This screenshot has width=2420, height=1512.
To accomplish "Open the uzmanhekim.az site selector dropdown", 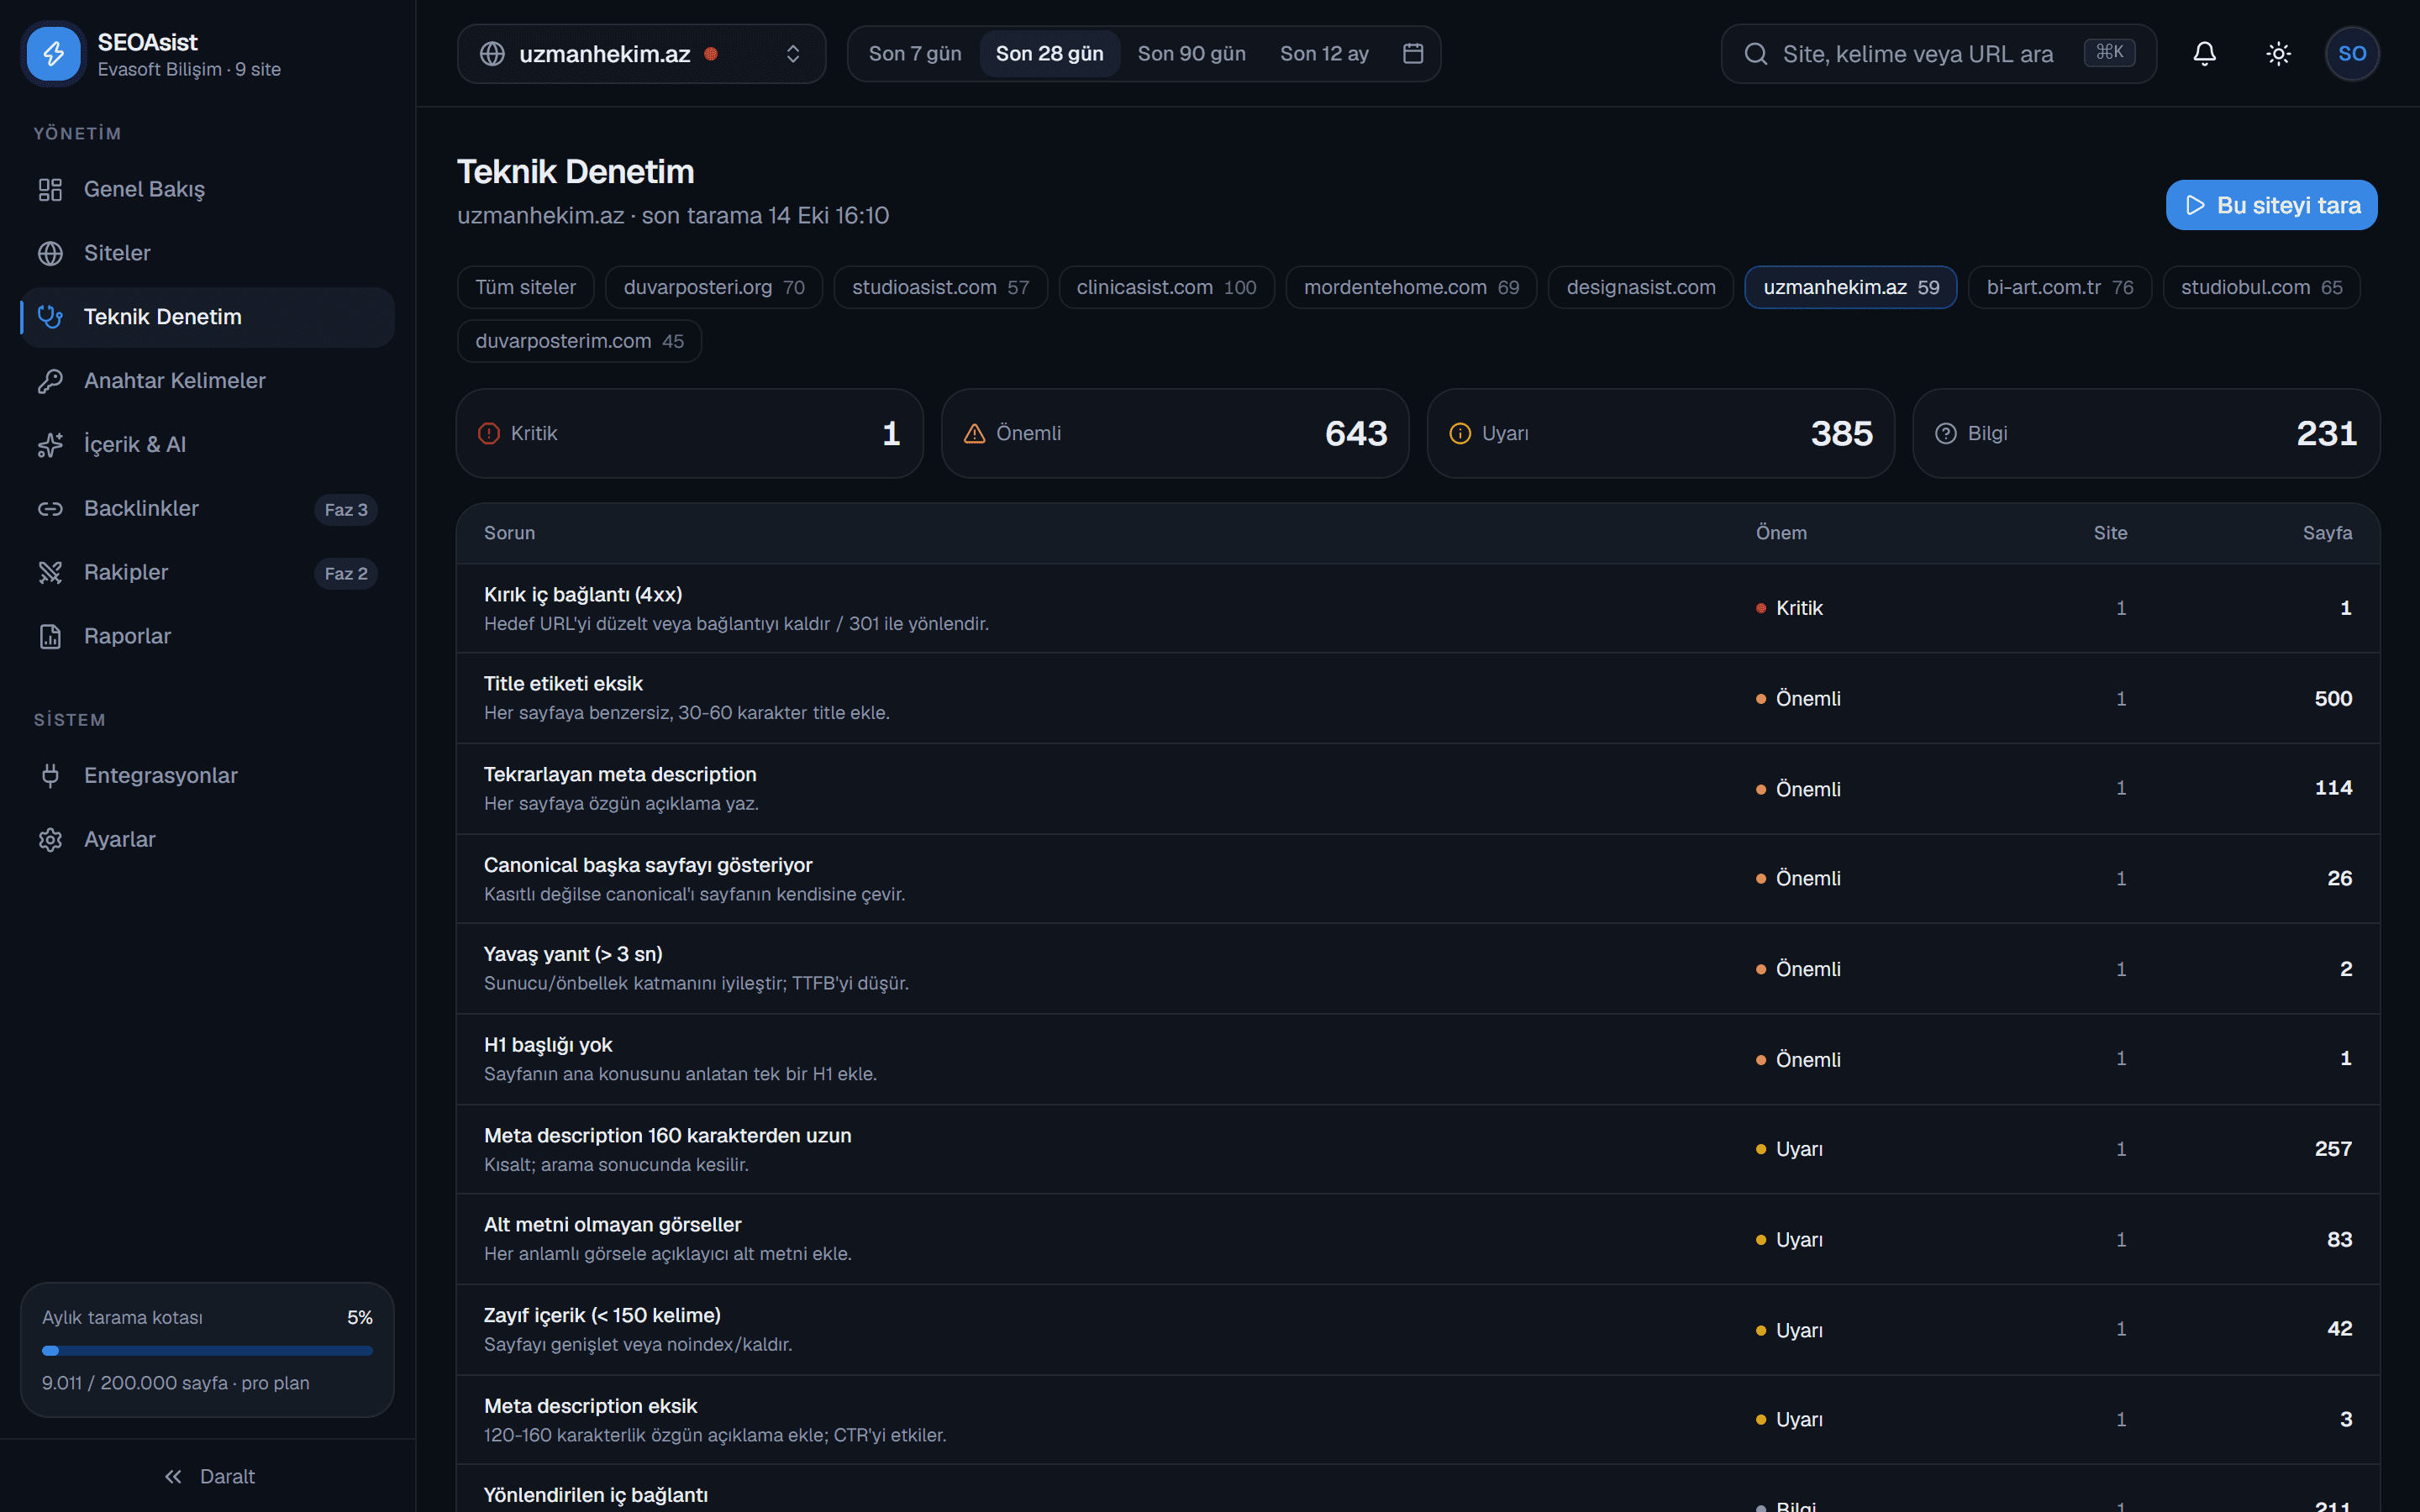I will [x=641, y=54].
